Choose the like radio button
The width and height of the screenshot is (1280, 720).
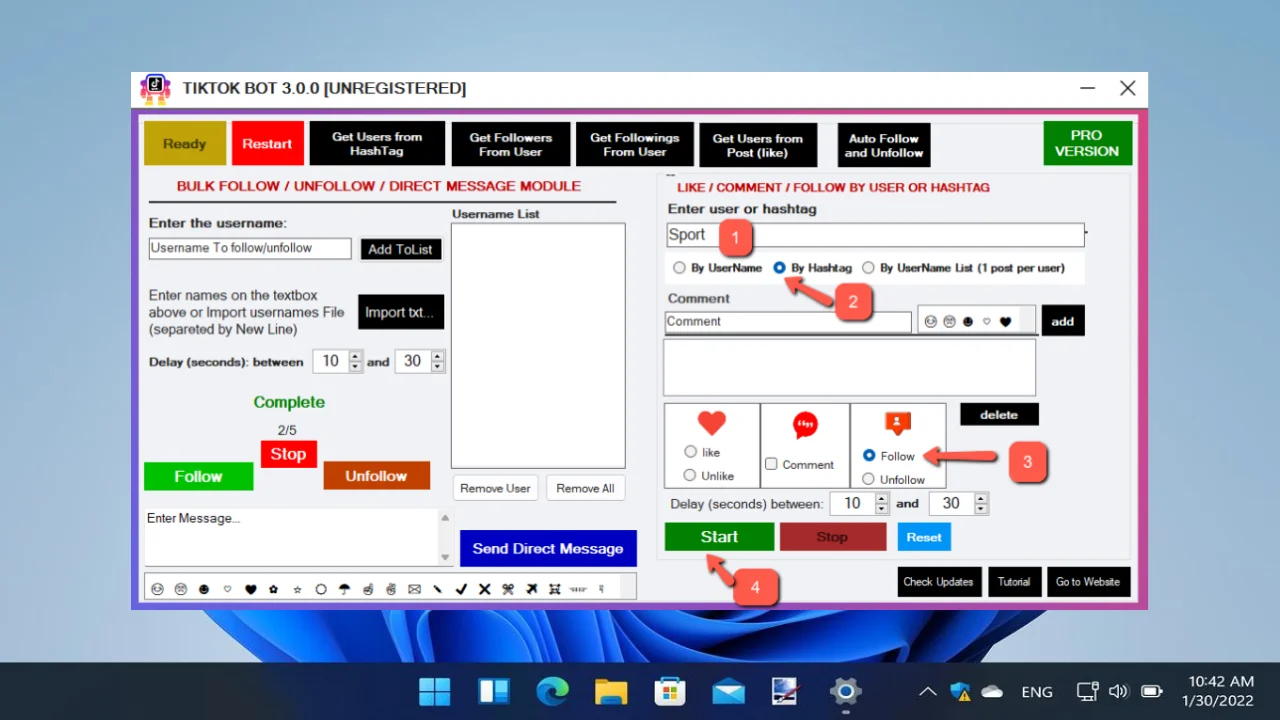[690, 452]
